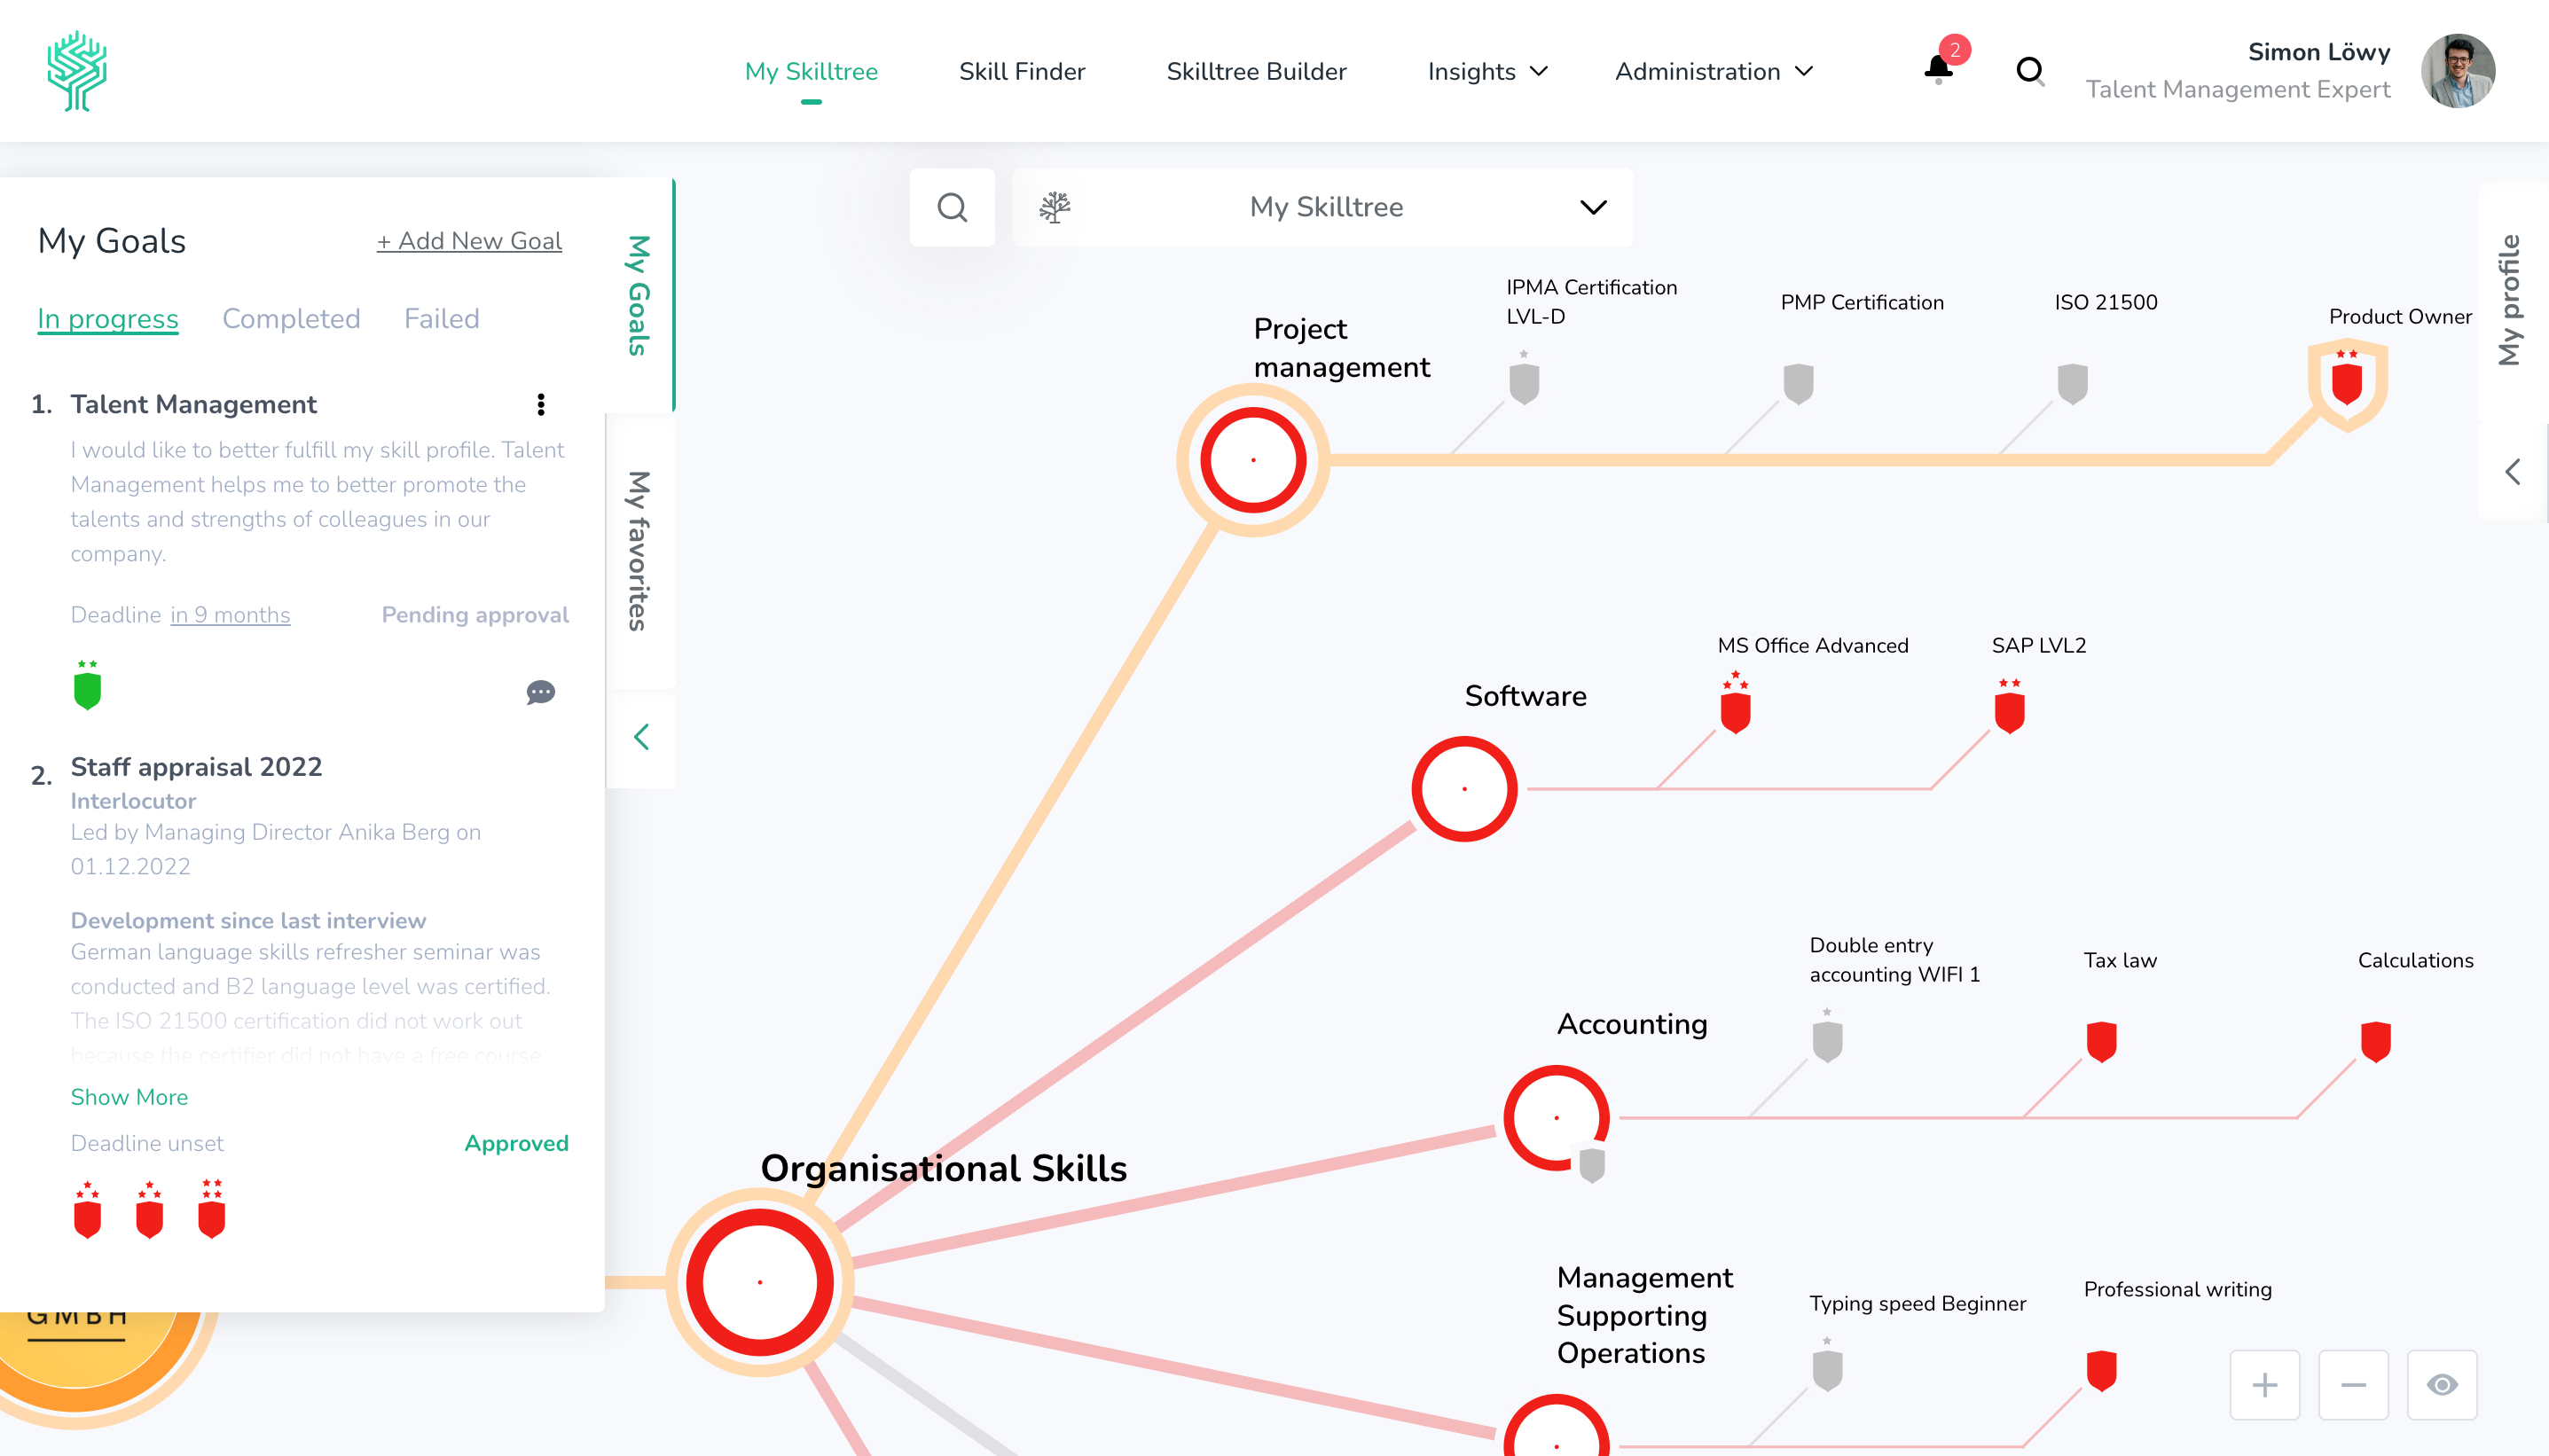Click the zoom in plus icon
The image size is (2549, 1456).
pyautogui.click(x=2265, y=1385)
